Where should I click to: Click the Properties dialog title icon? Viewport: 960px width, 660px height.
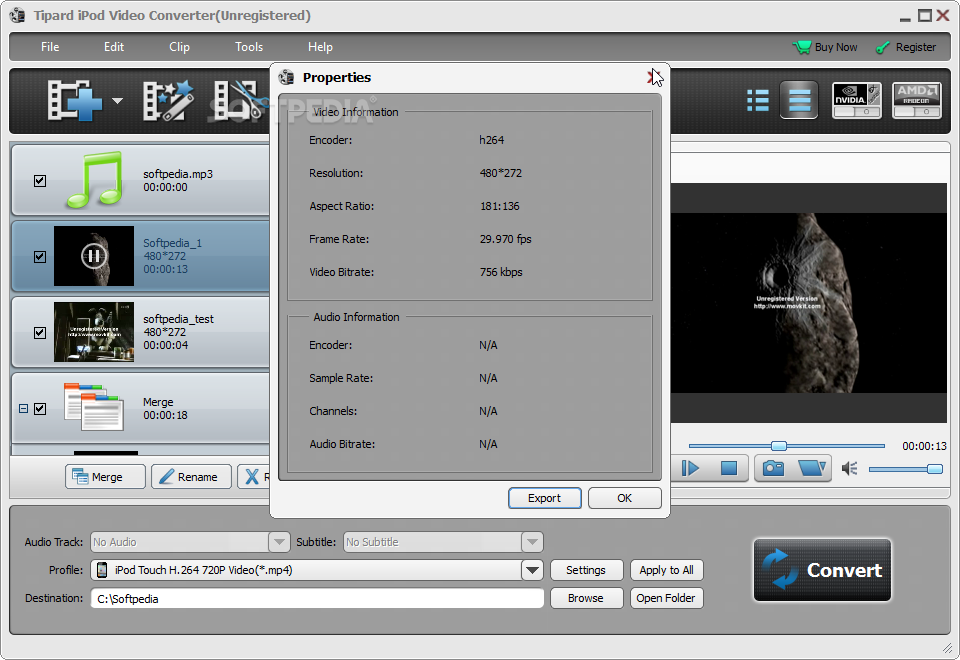click(x=287, y=77)
